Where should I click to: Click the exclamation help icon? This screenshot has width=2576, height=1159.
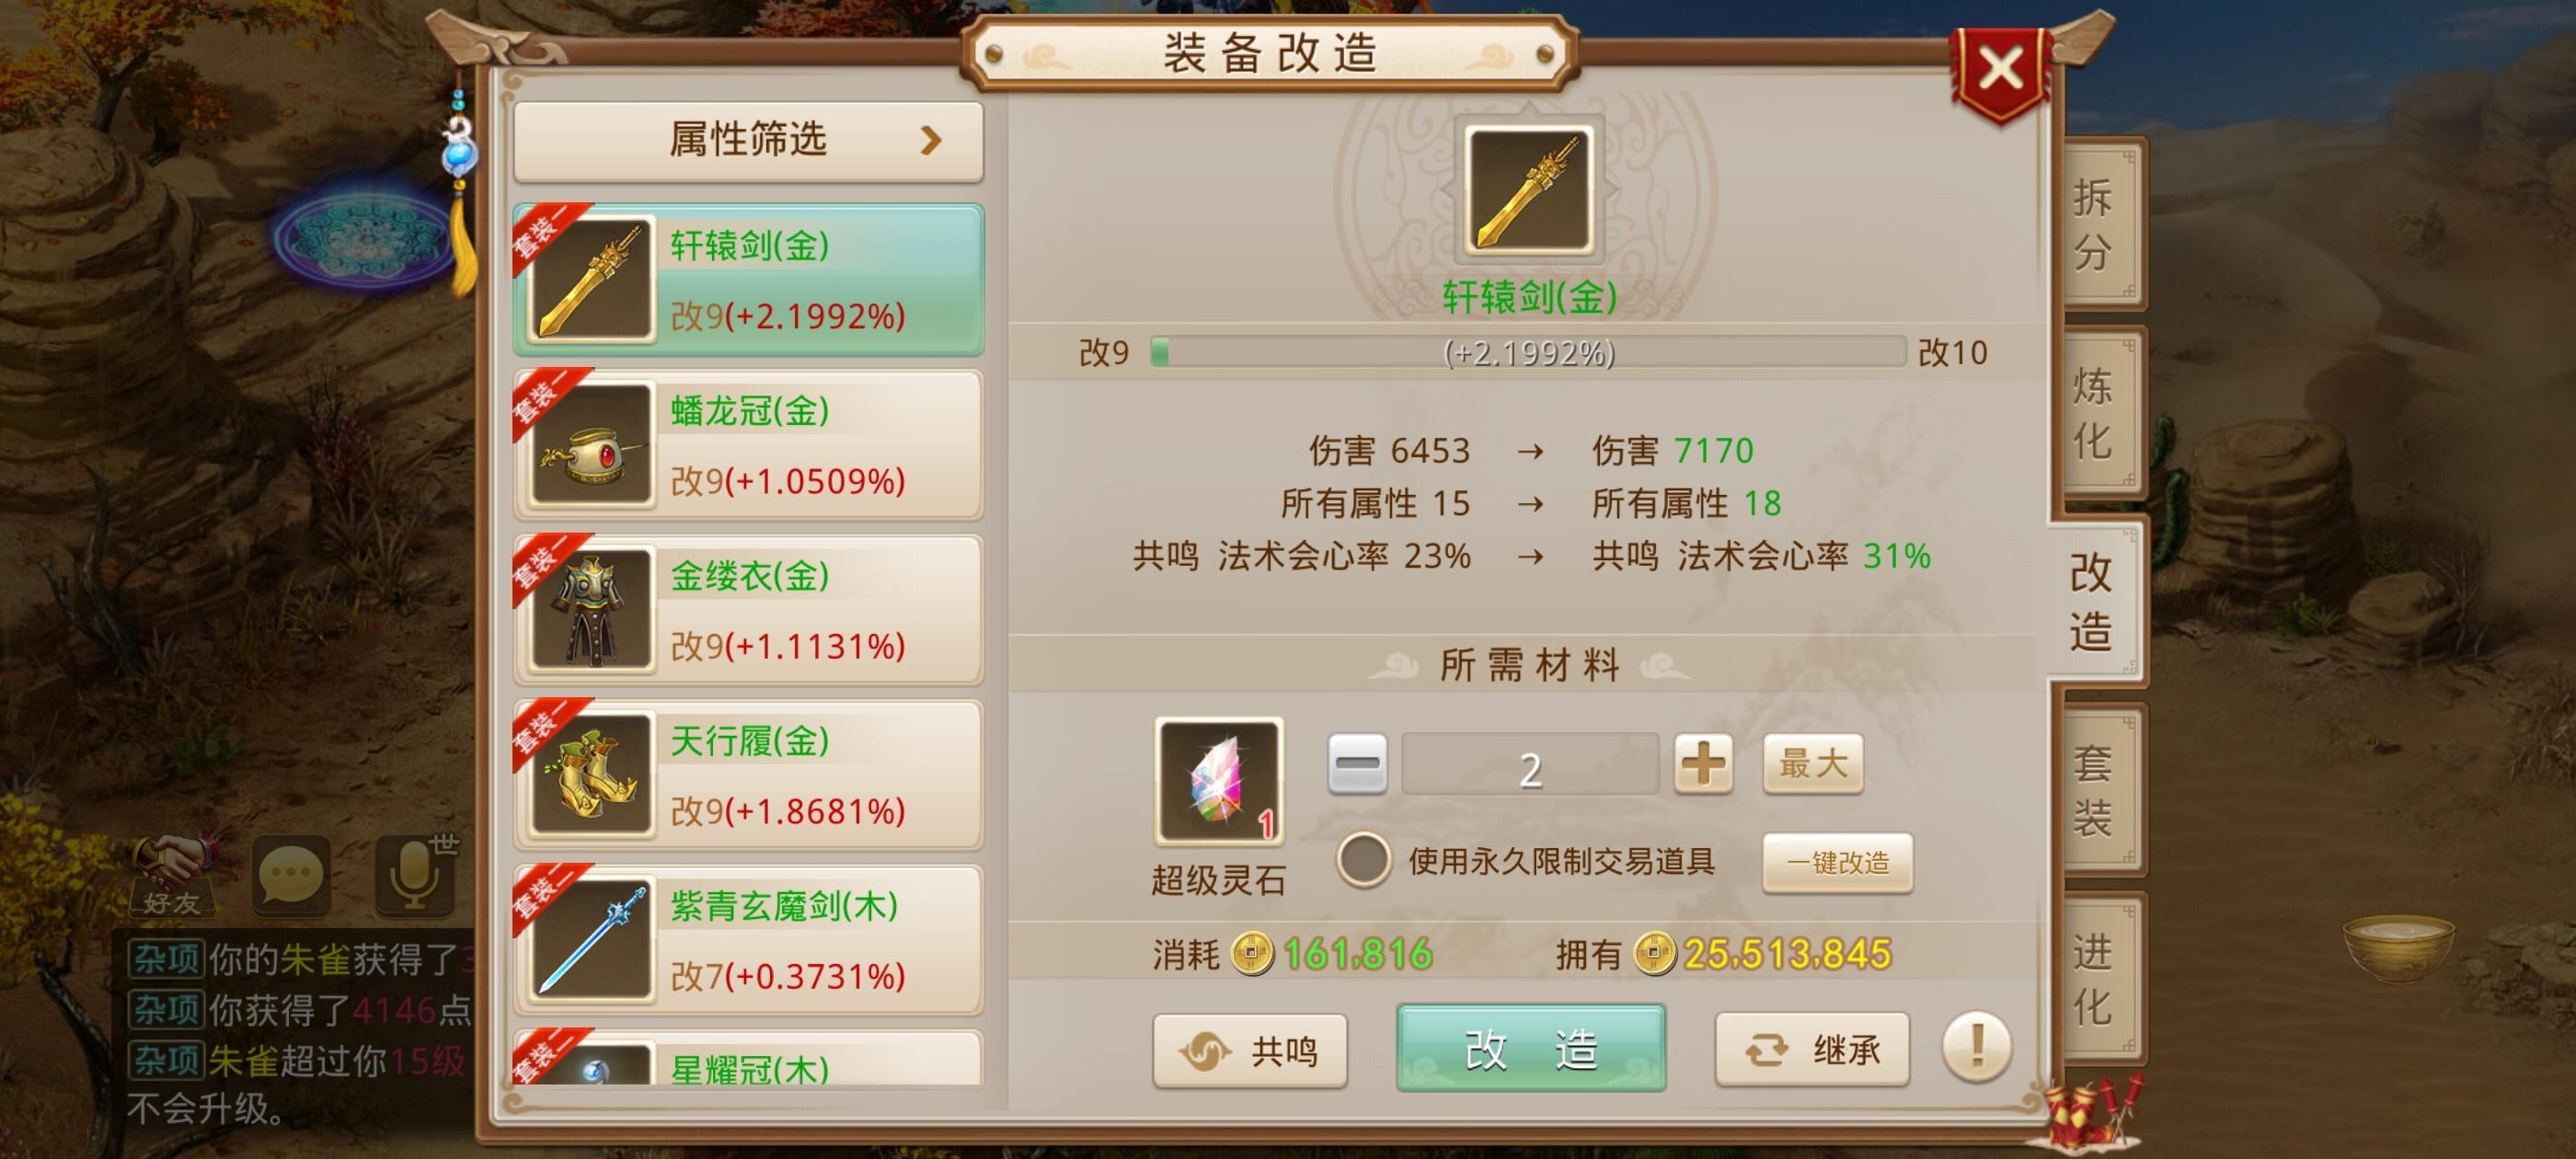[x=1976, y=1047]
